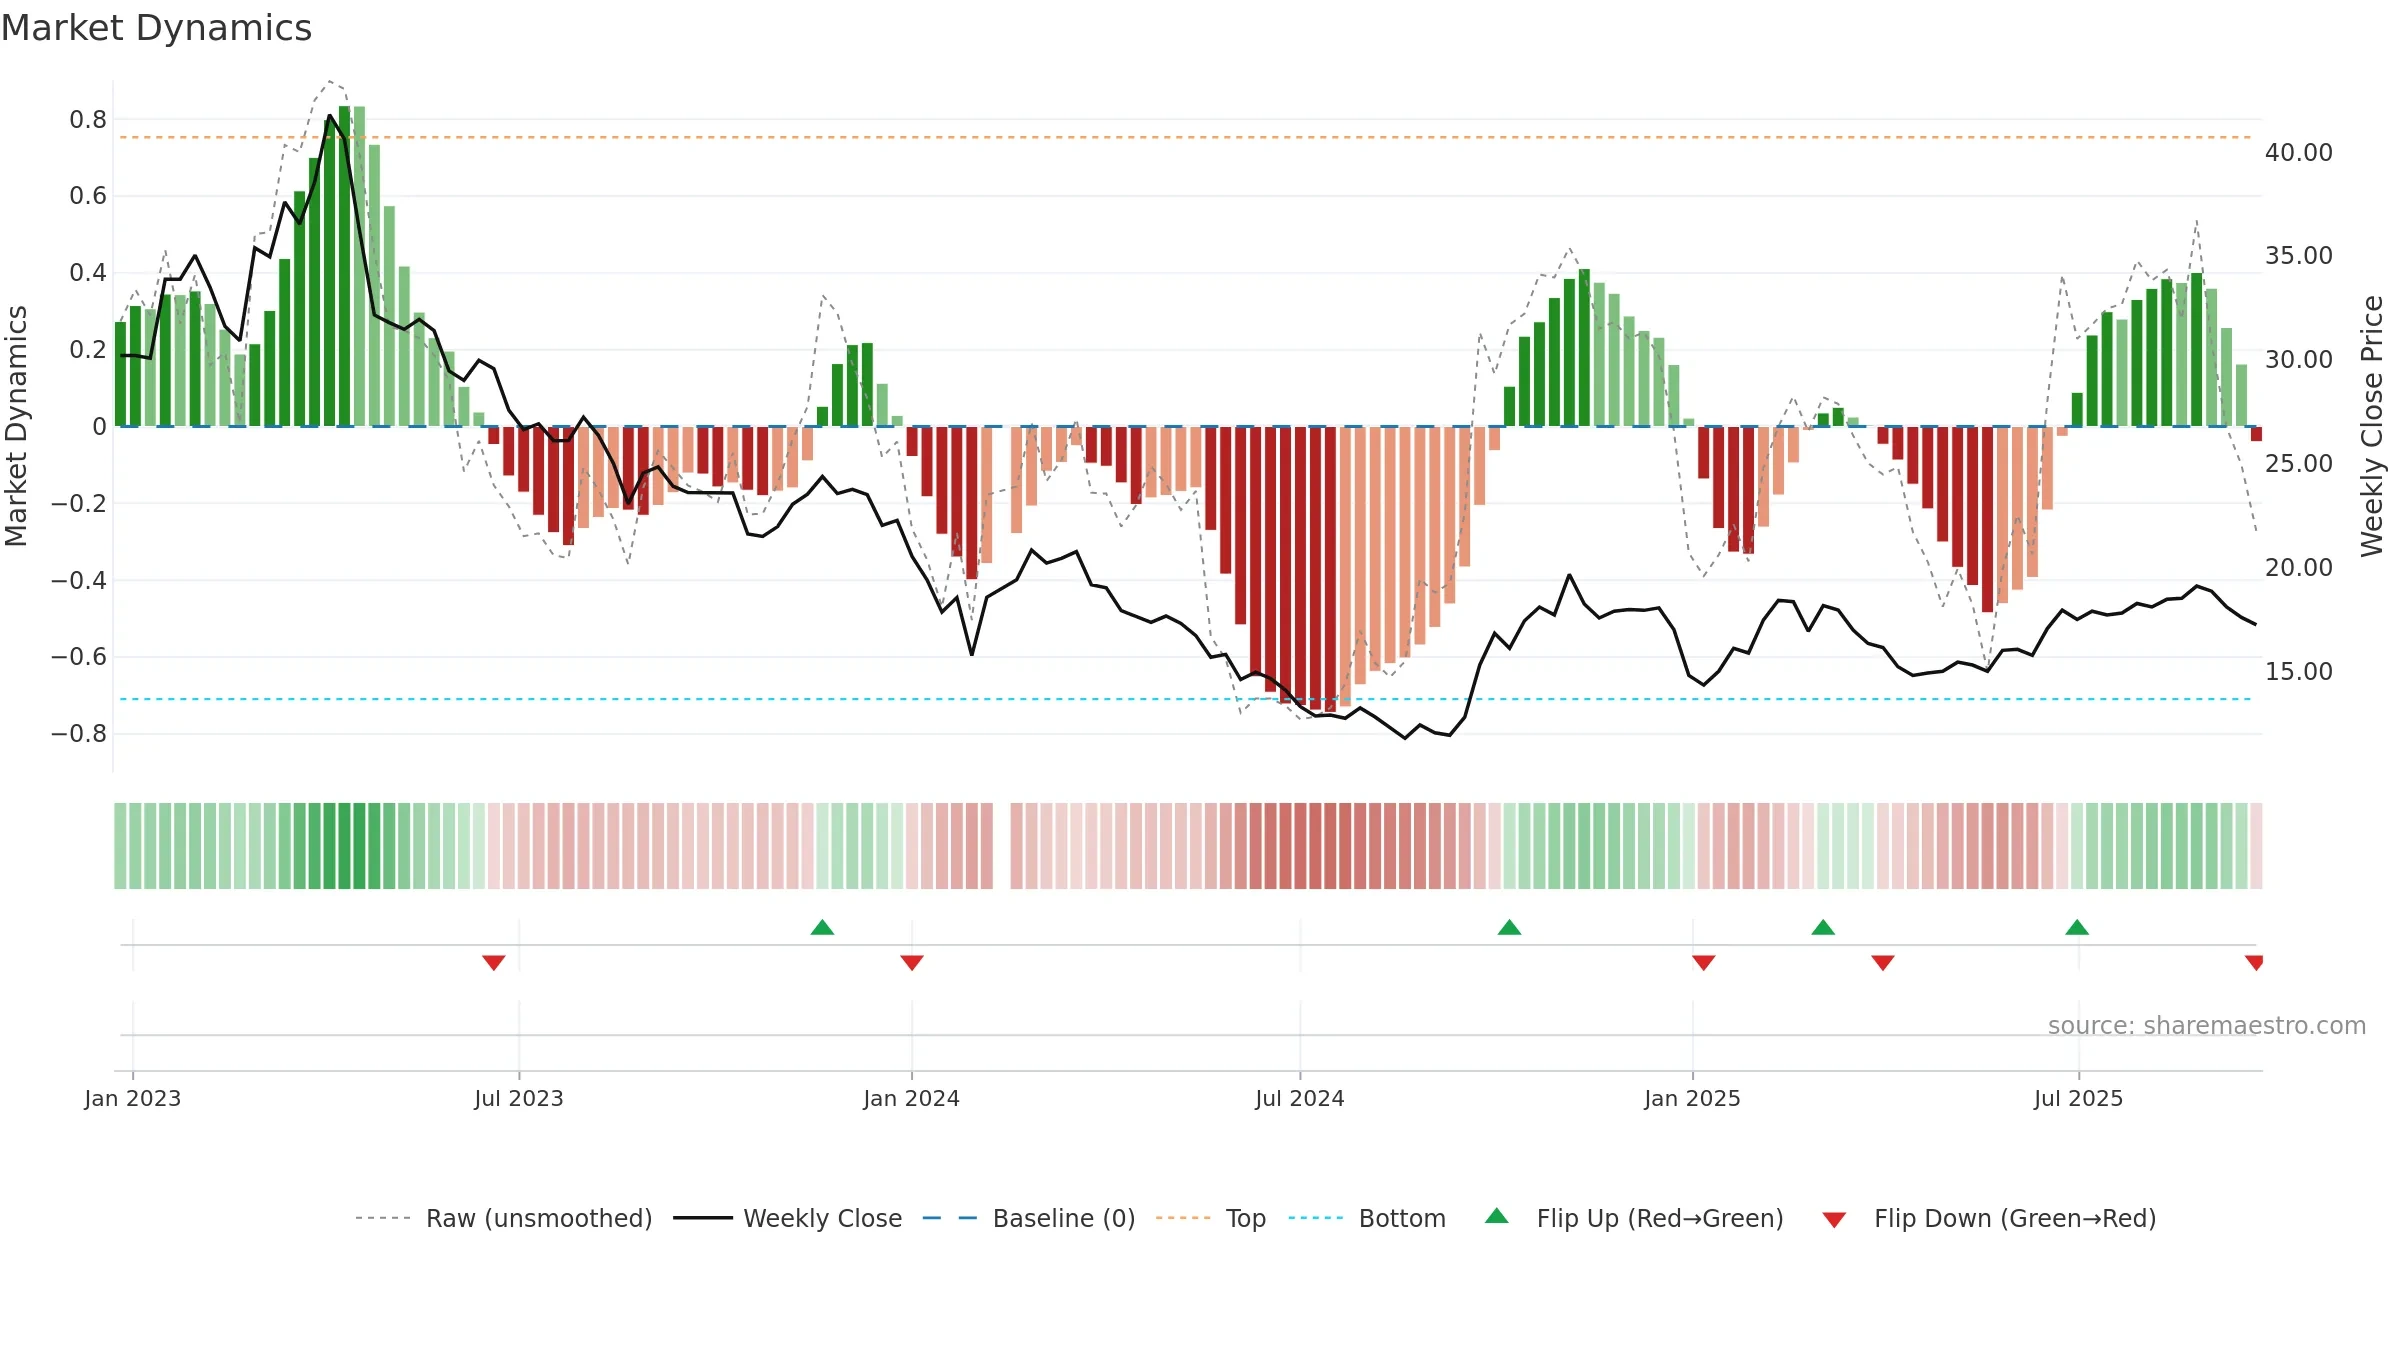Click the tallest green bar near 0.8
This screenshot has width=2400, height=1350.
pyautogui.click(x=344, y=266)
